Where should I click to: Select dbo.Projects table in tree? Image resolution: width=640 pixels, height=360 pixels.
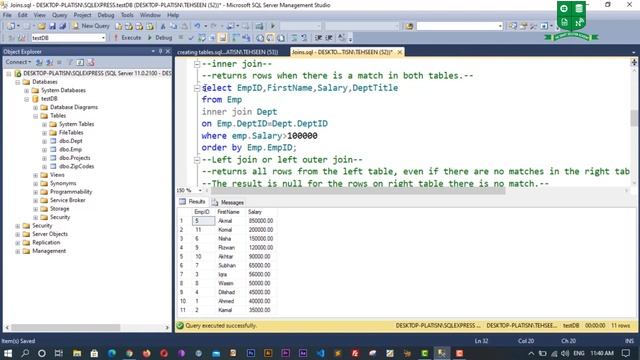[x=75, y=158]
